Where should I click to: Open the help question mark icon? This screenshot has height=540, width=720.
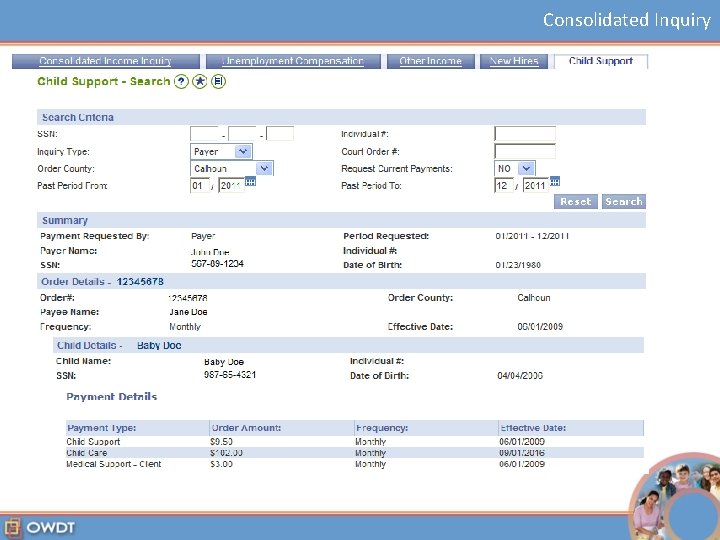coord(181,82)
